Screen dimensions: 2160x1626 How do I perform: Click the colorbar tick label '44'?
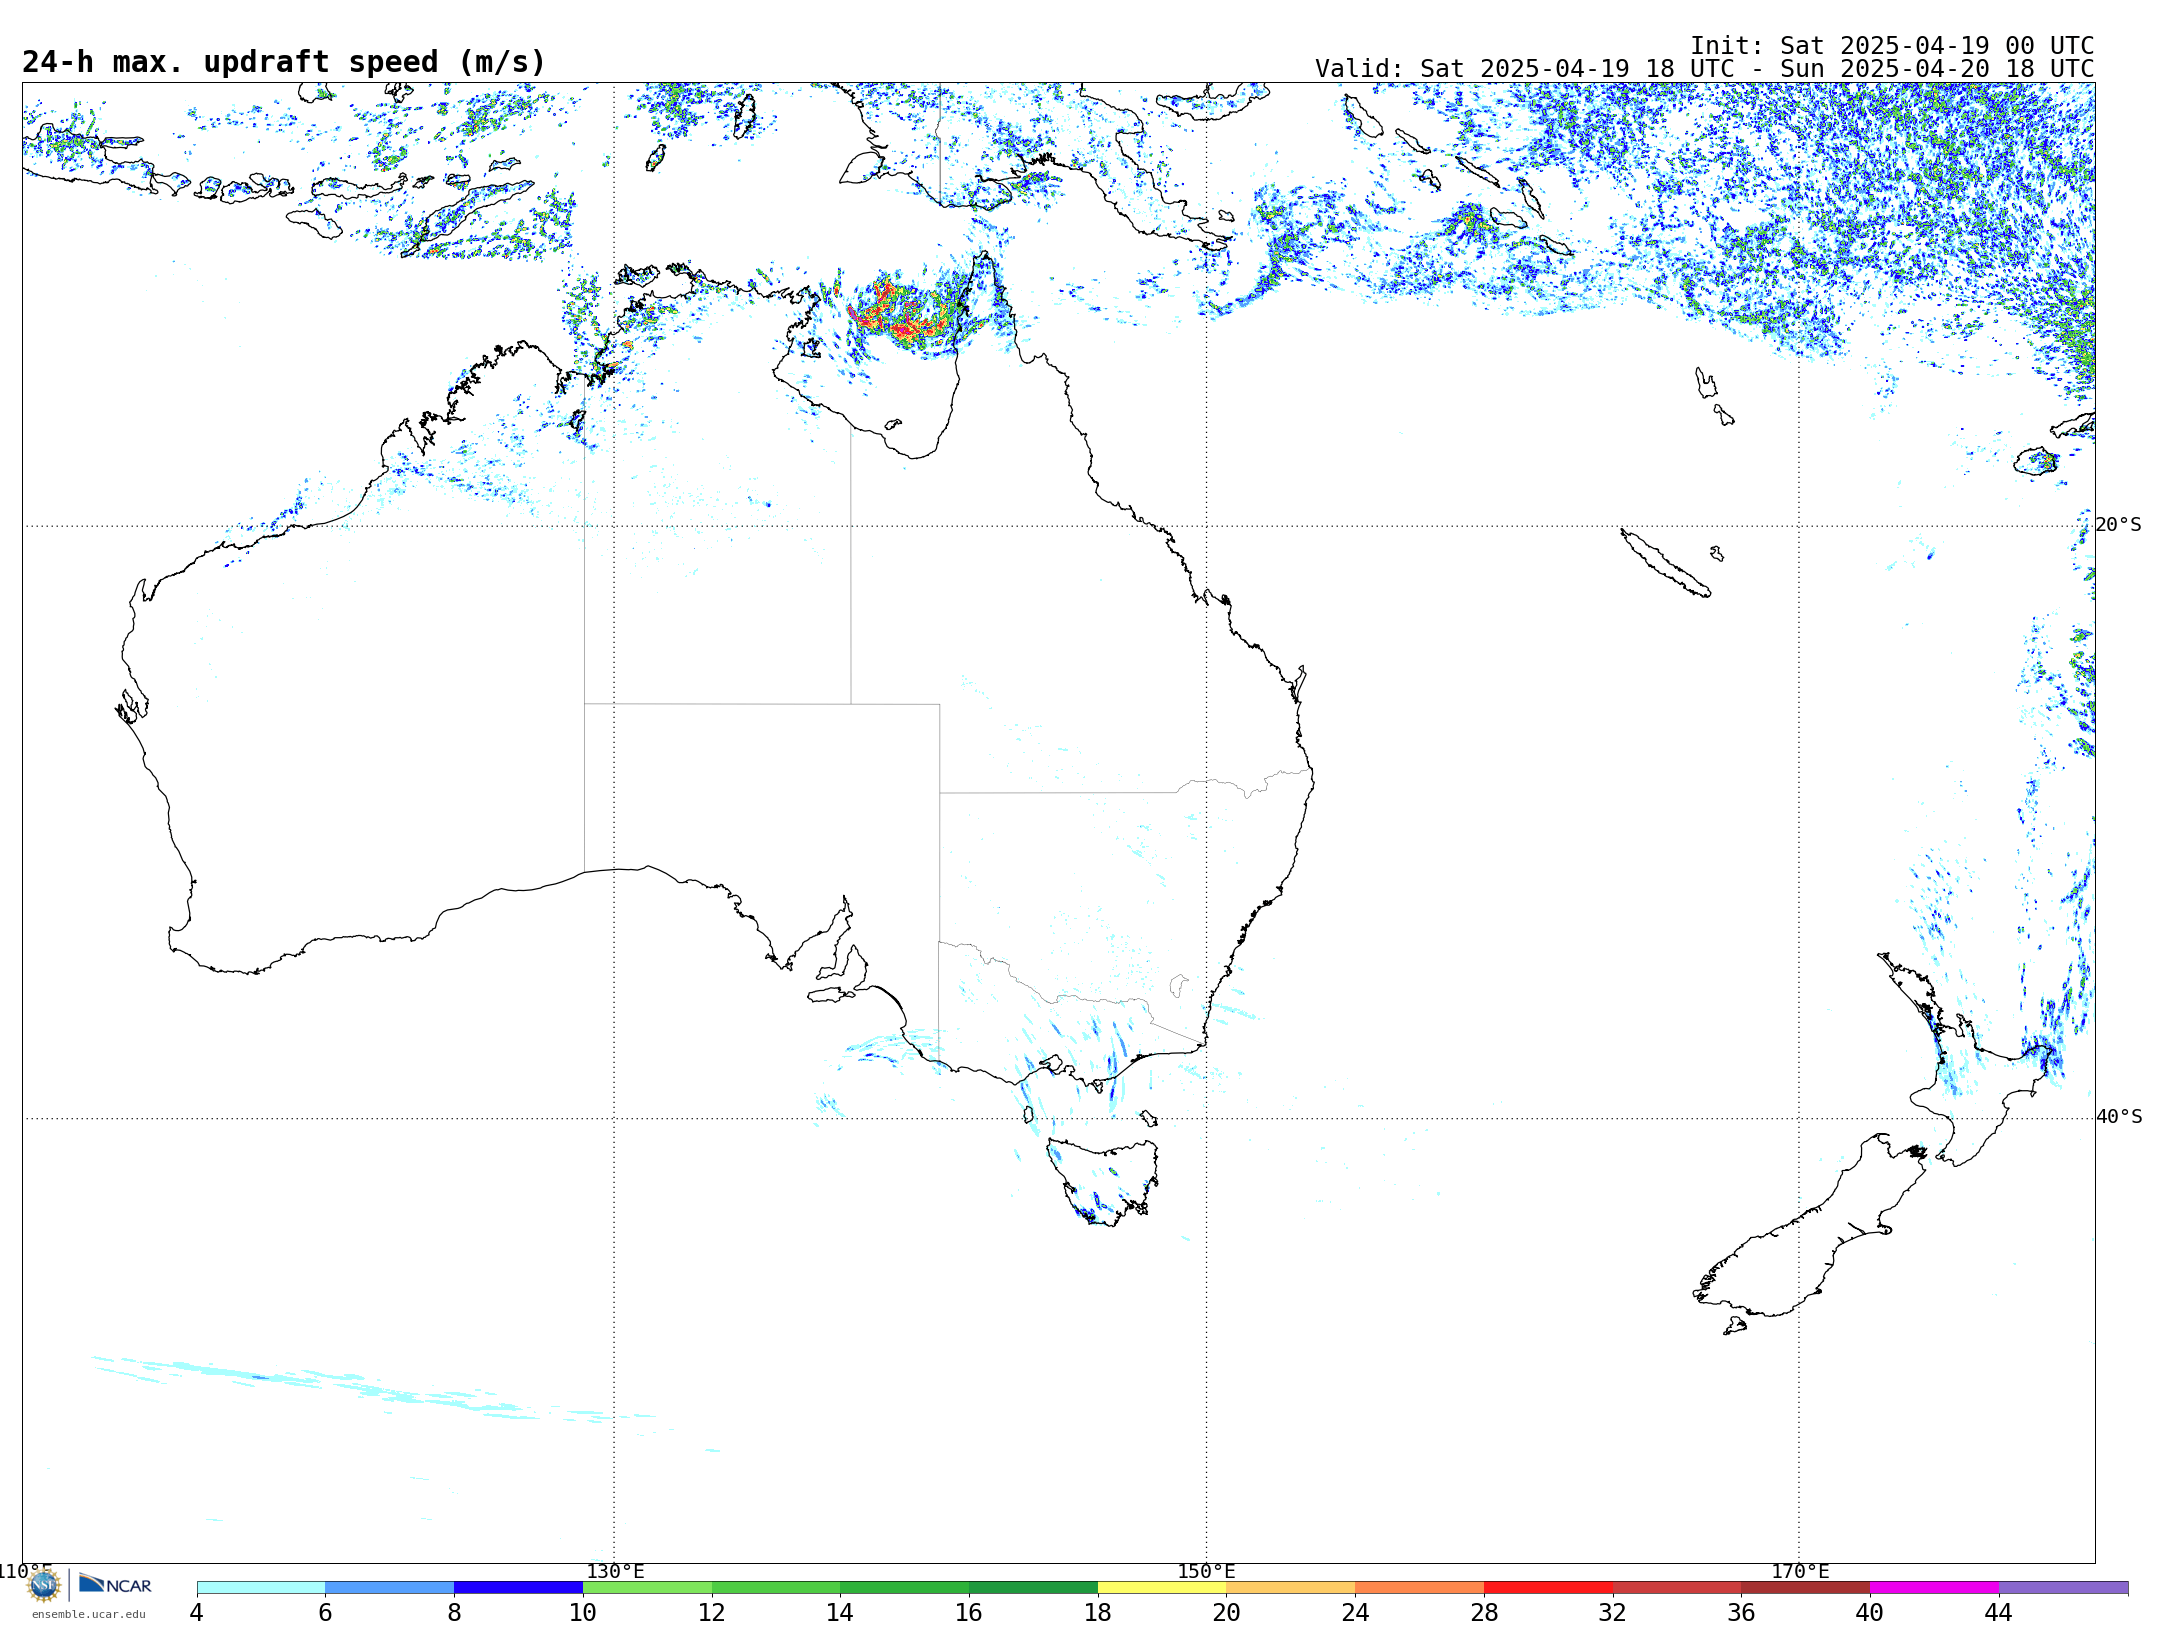pos(1999,1612)
